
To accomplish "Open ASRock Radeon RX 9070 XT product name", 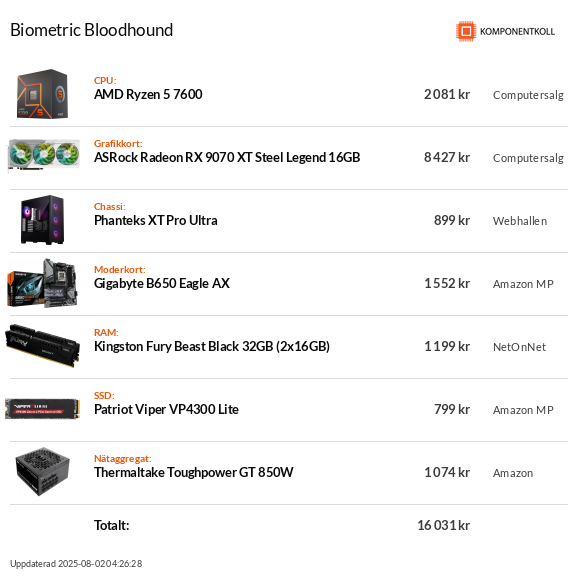I will pyautogui.click(x=227, y=157).
